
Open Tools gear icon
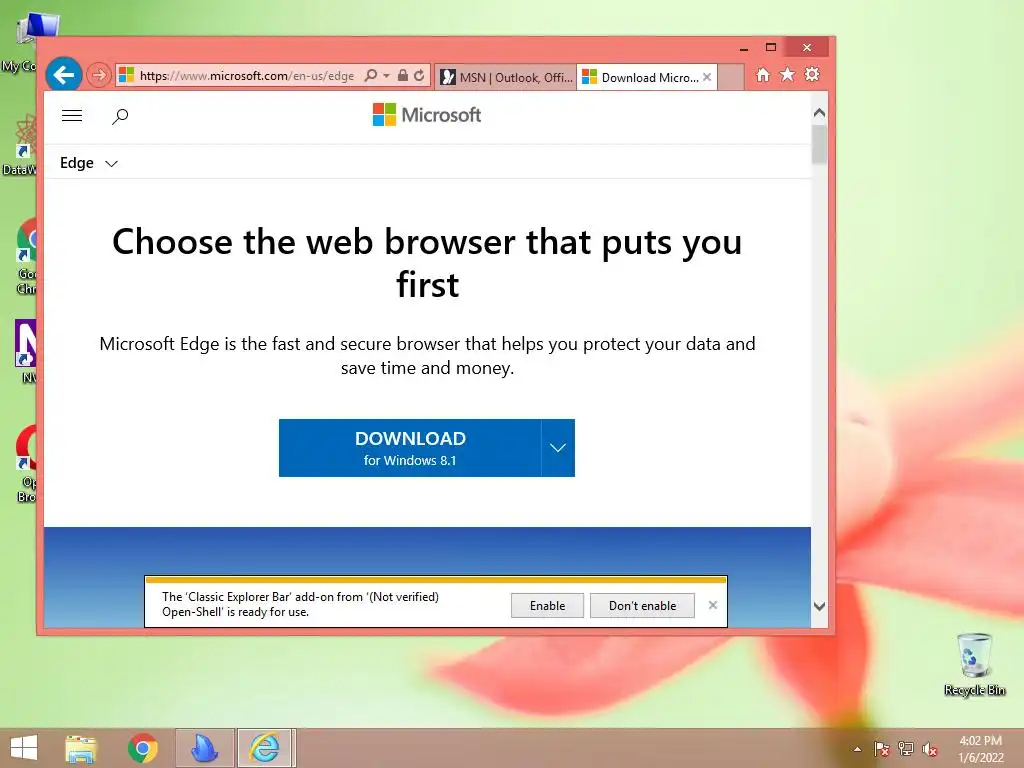(812, 74)
